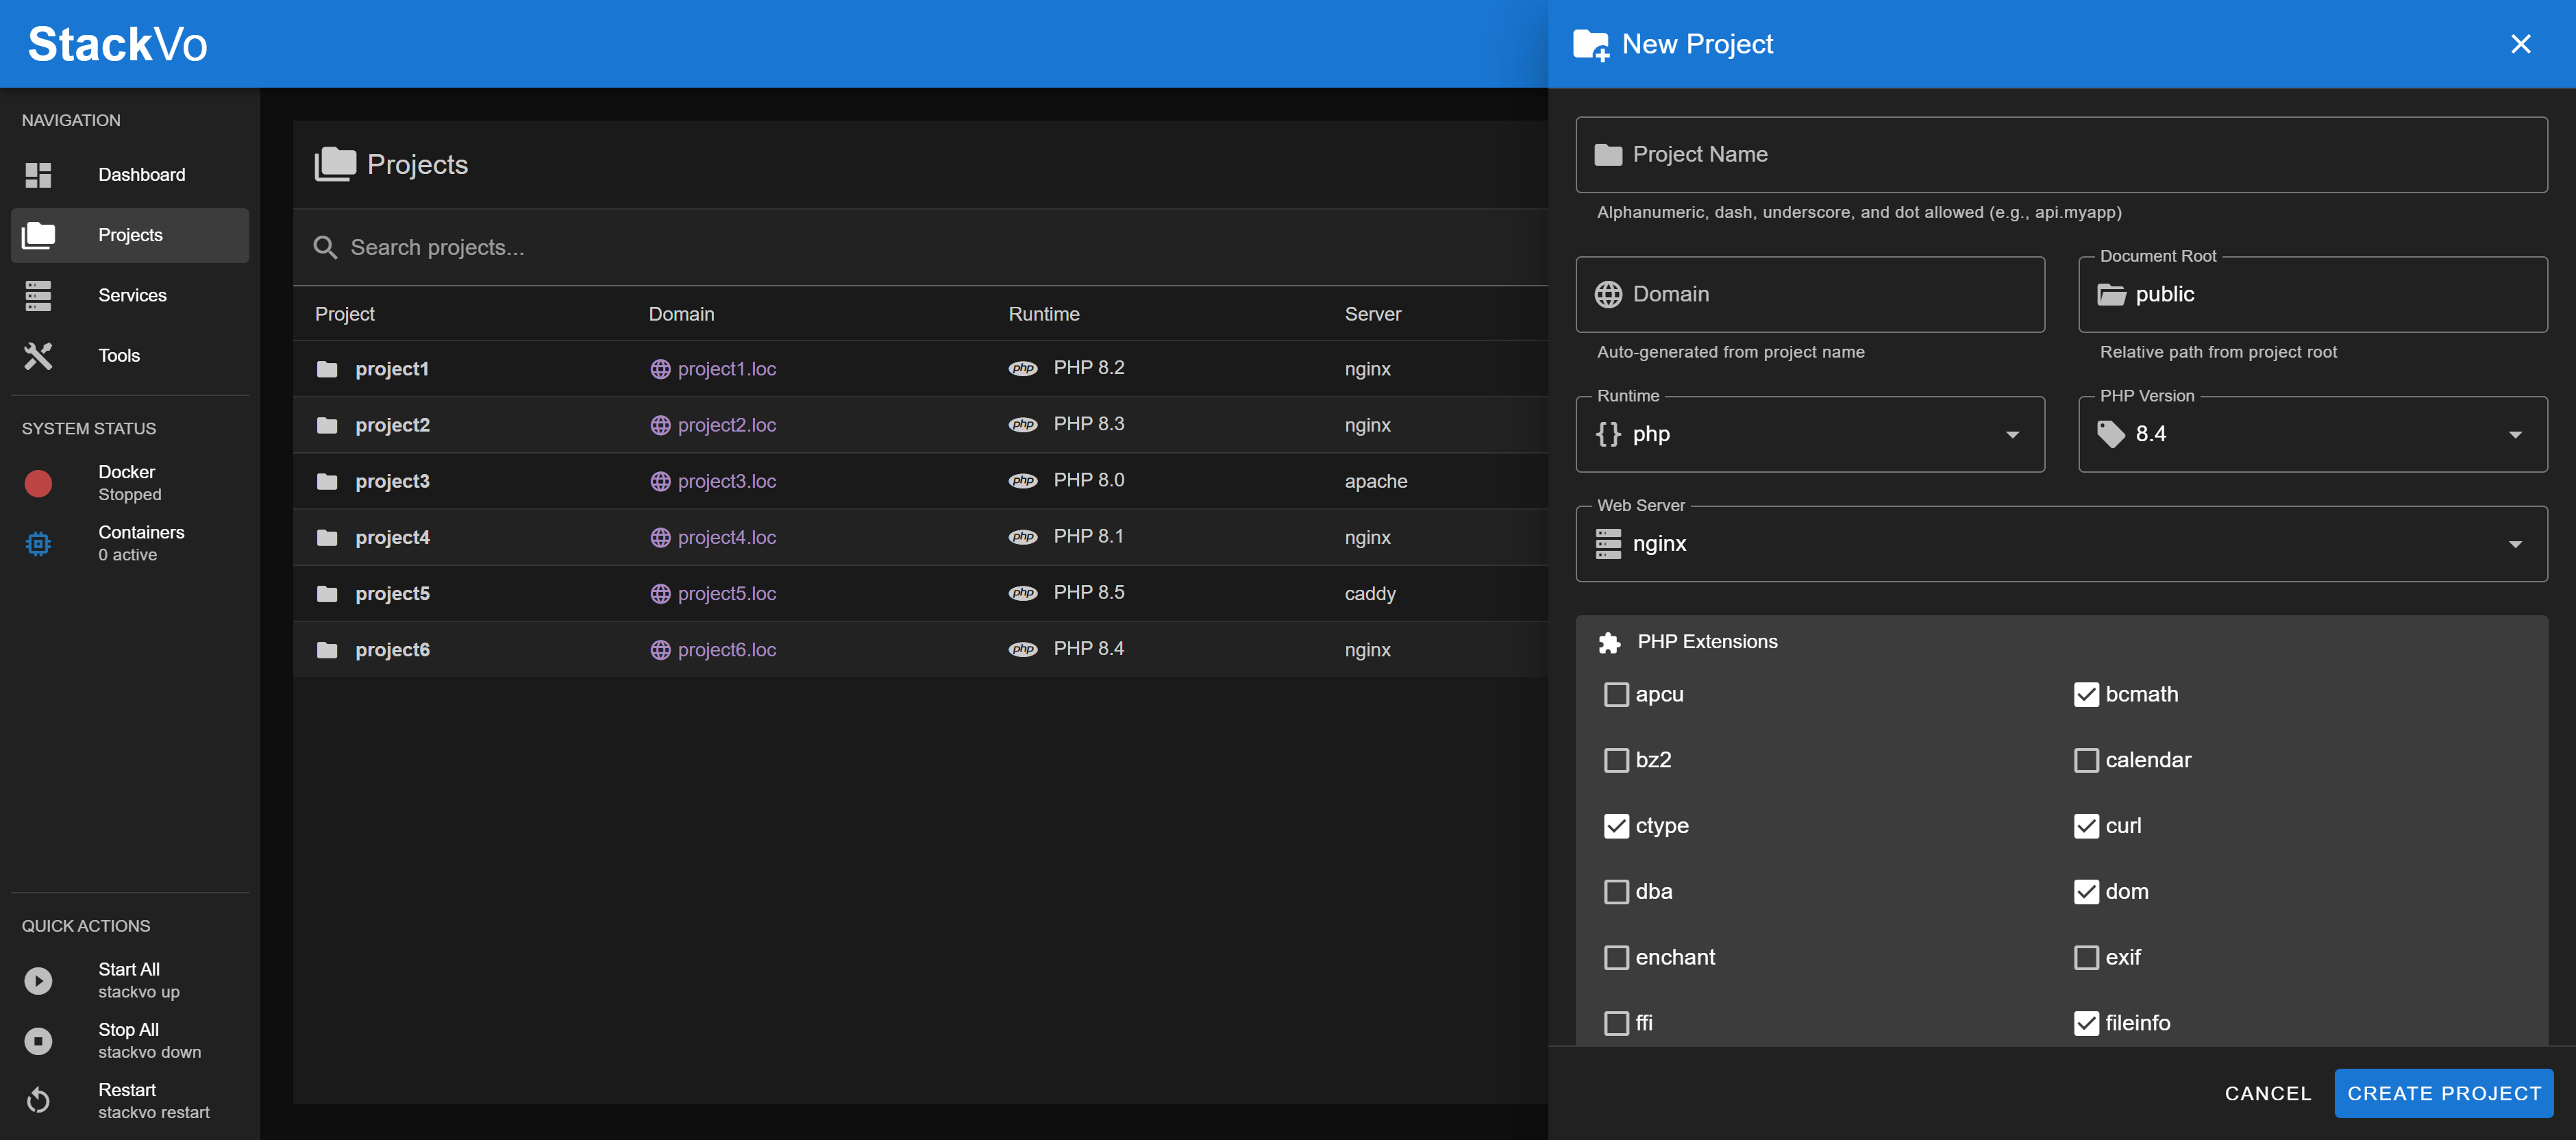Enable the apcu PHP extension

[x=1617, y=694]
